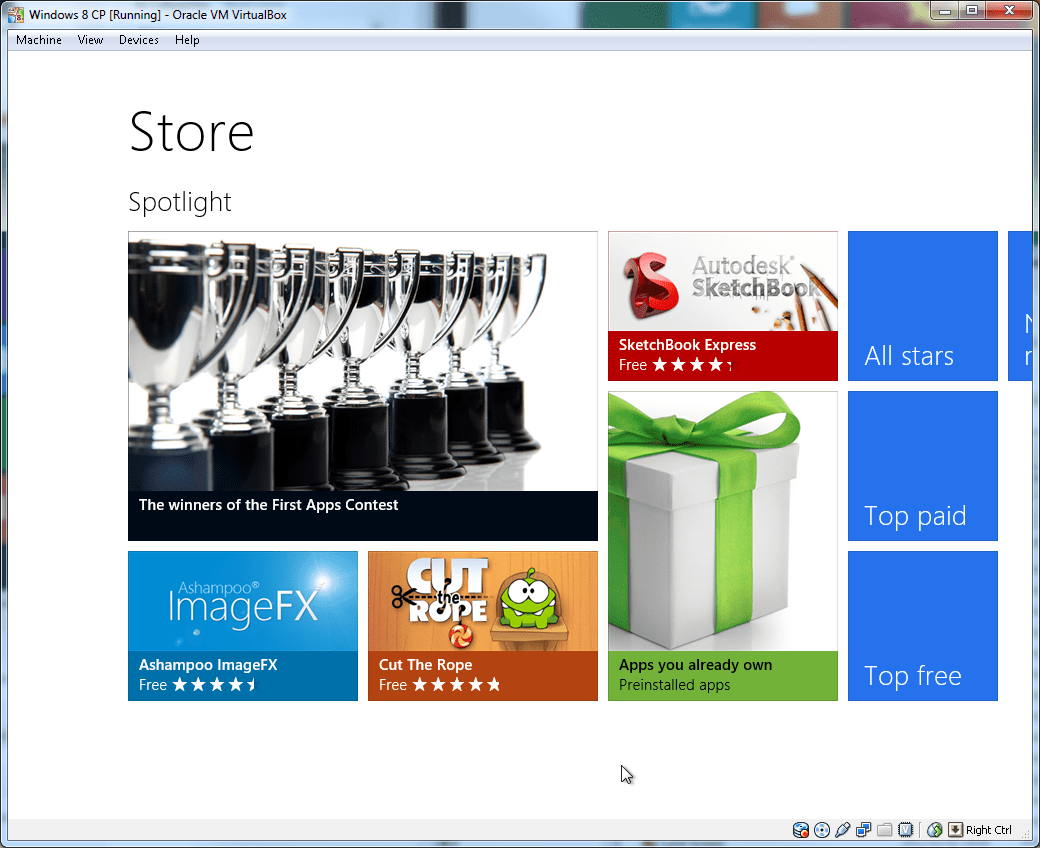Click the Spotlight section heading
The width and height of the screenshot is (1040, 848).
(180, 202)
